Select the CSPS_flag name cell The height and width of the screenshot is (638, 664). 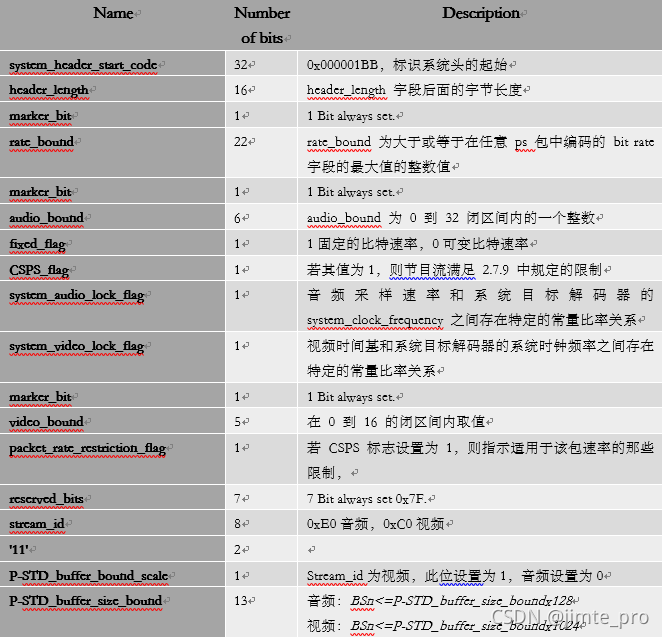point(112,269)
